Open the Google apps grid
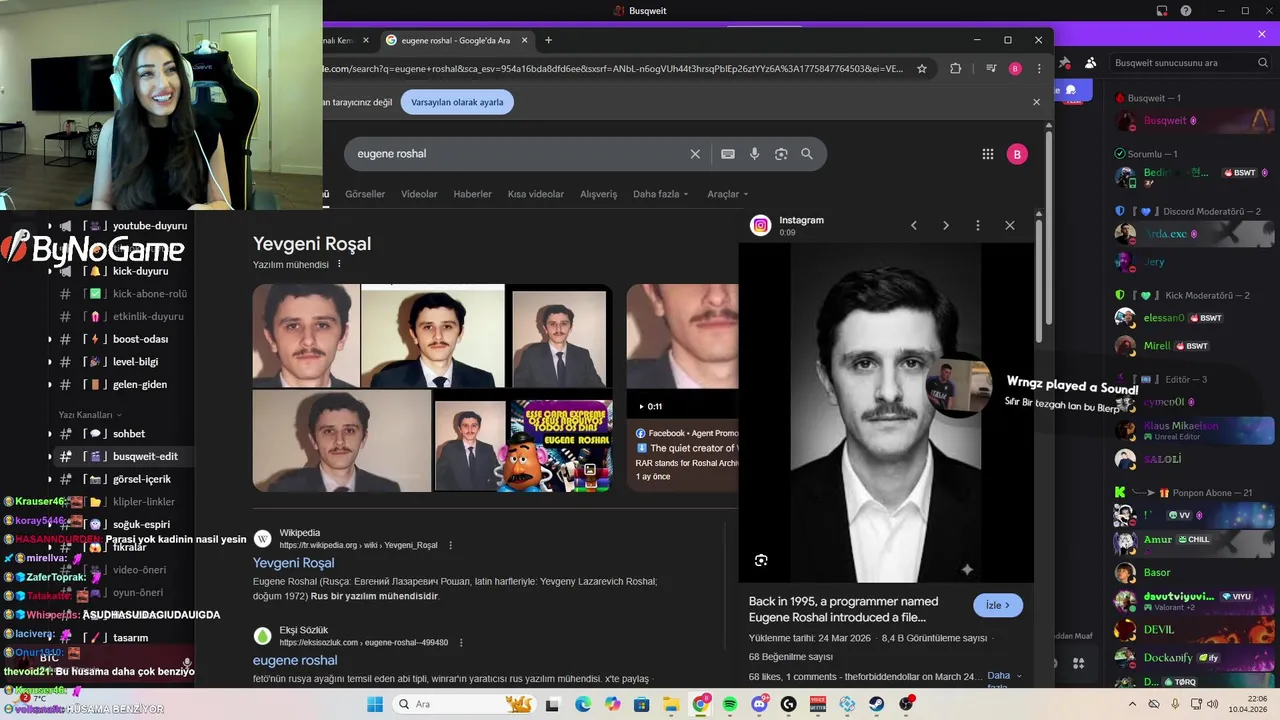Screen dimensions: 1280x720 pyautogui.click(x=987, y=154)
